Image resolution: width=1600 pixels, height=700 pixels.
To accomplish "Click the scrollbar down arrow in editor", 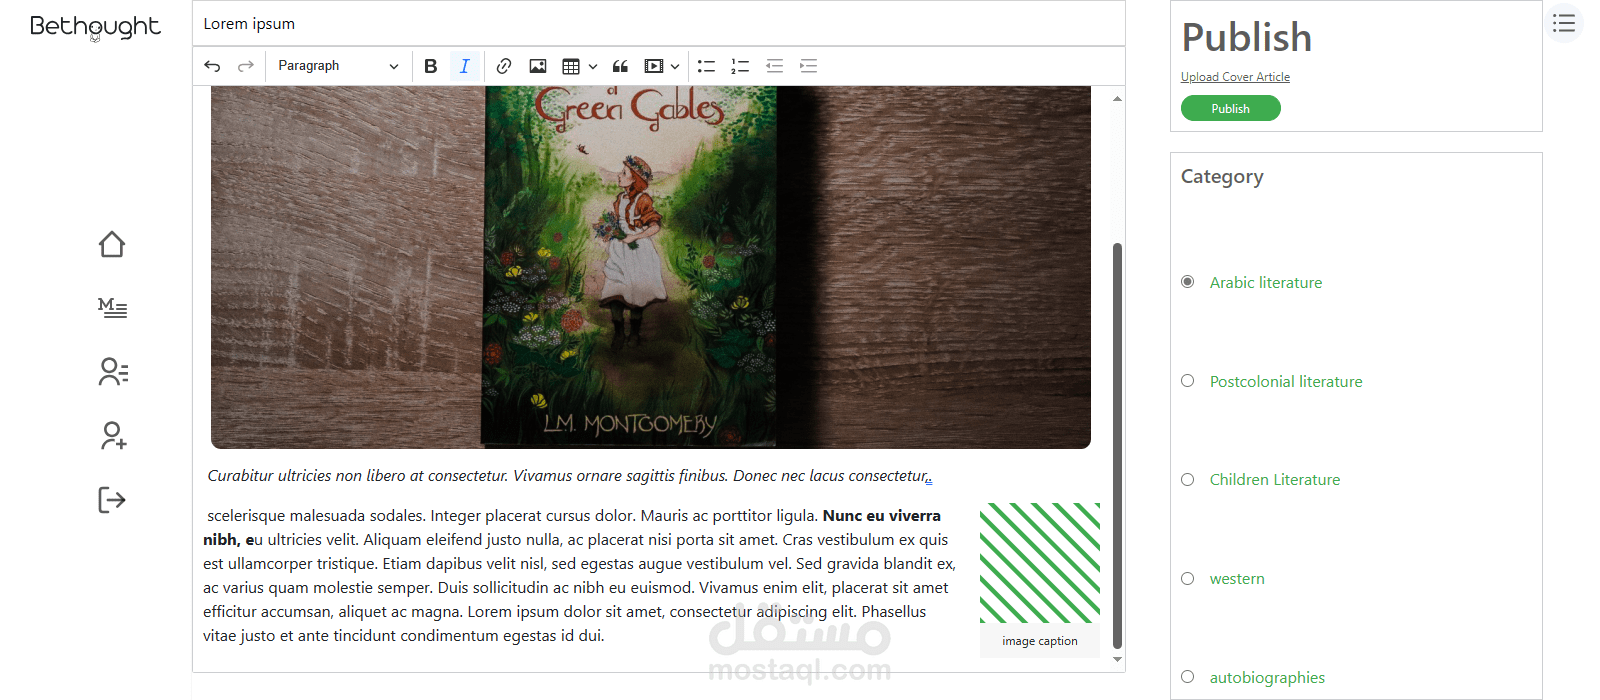I will (1117, 660).
